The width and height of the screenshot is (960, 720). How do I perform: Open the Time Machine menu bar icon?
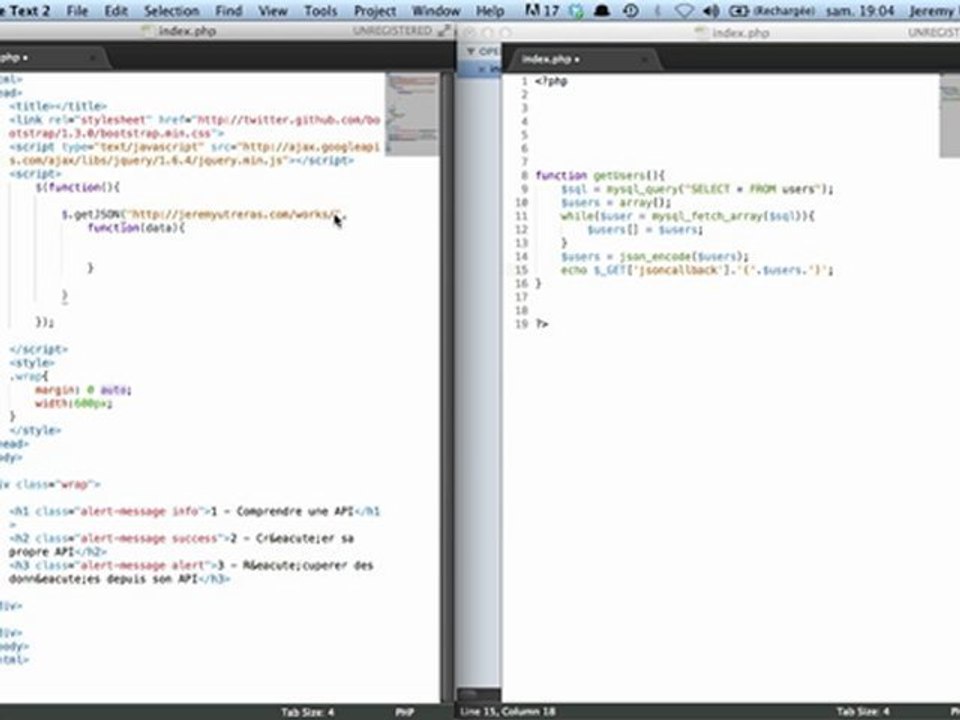(631, 10)
